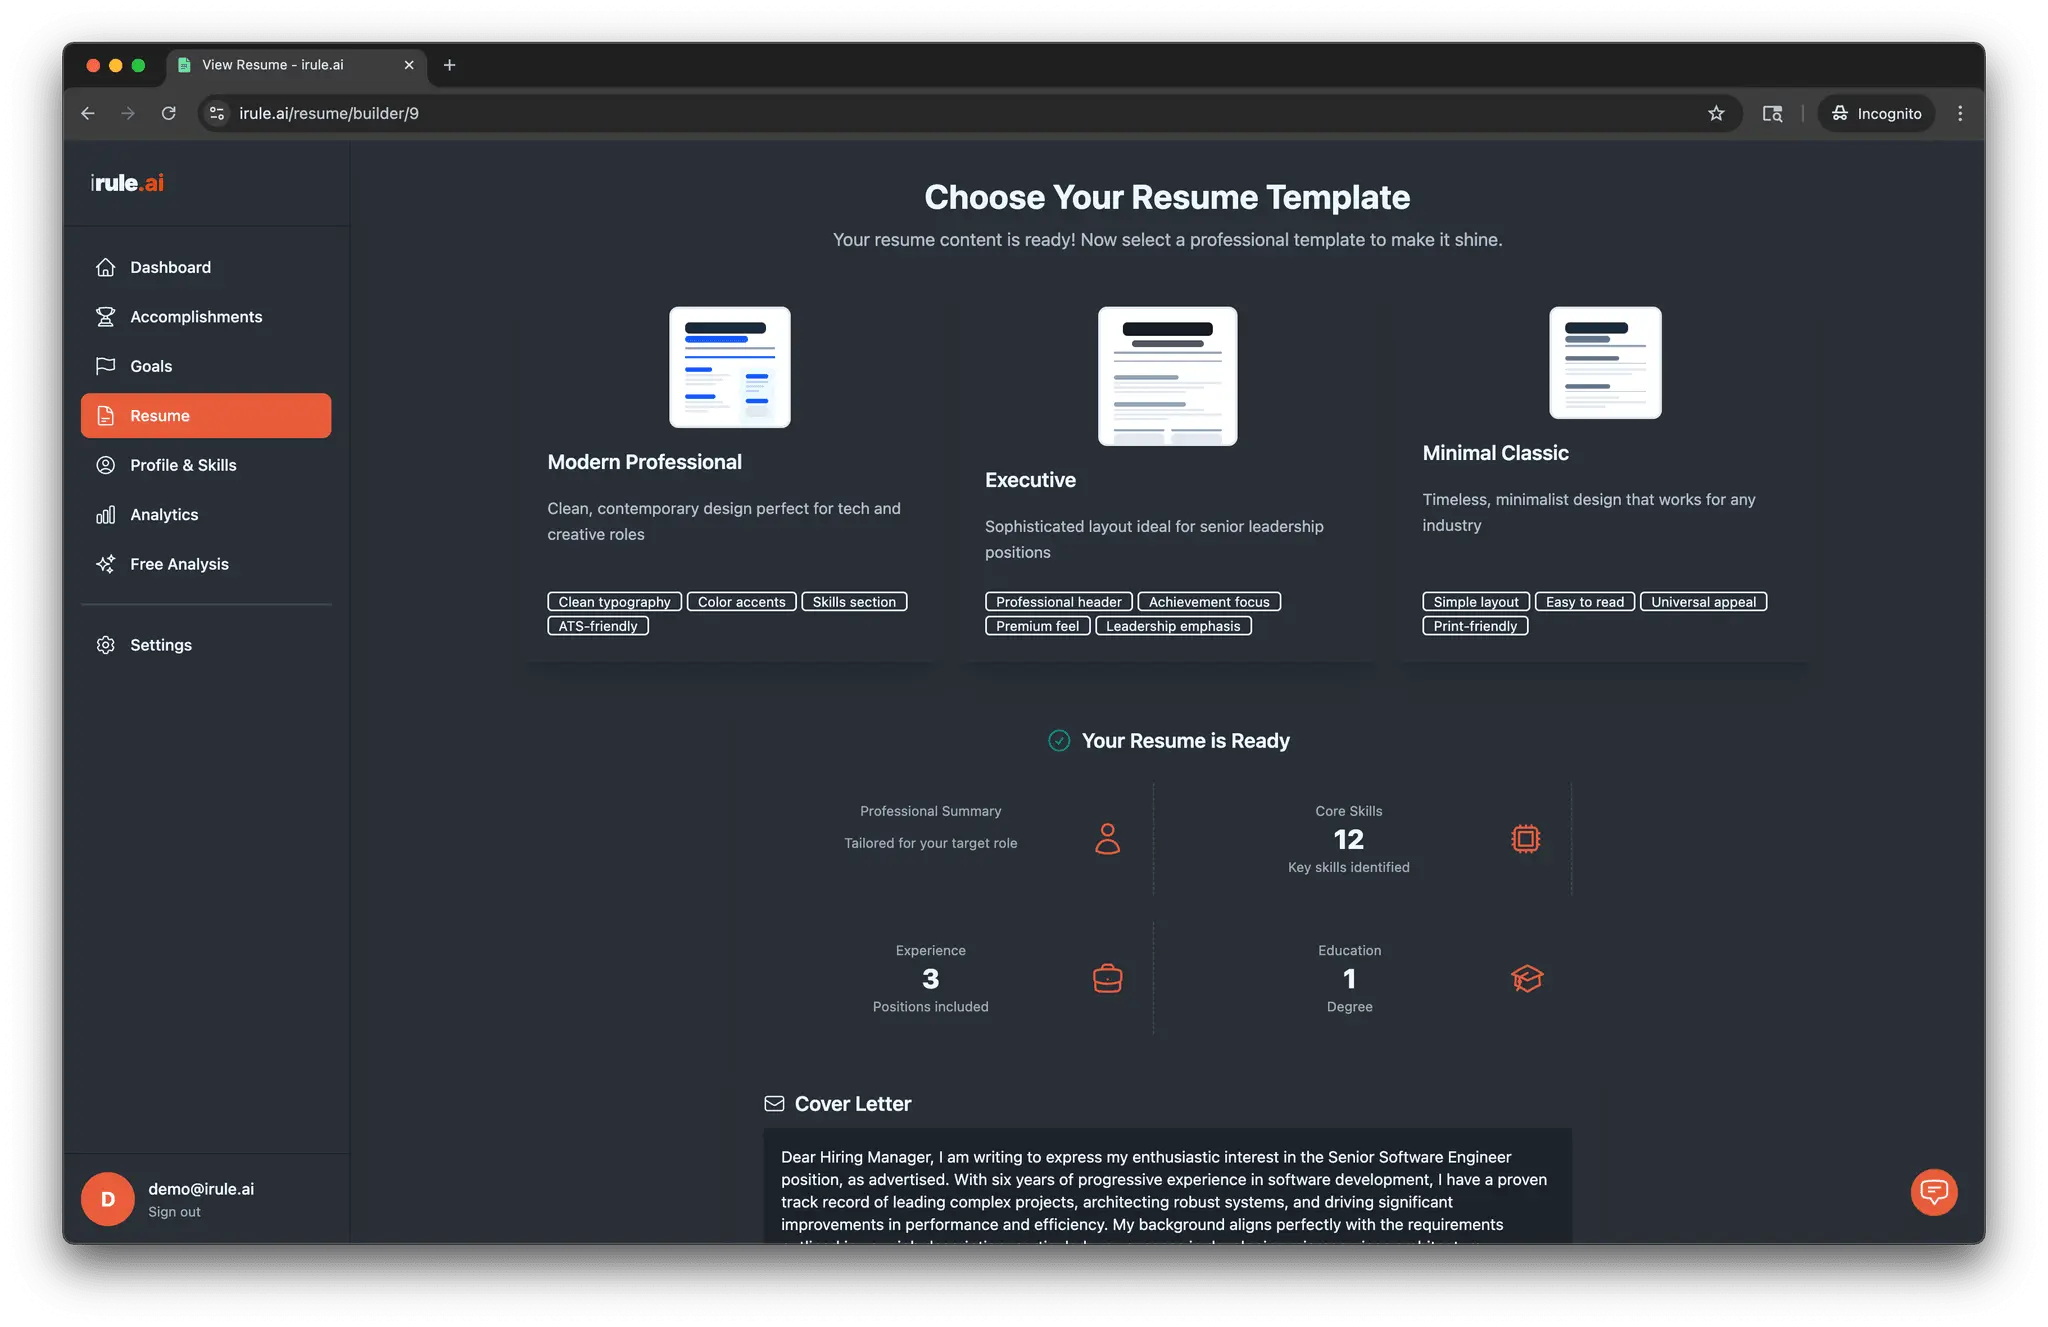Go to Accomplishments in sidebar
This screenshot has height=1327, width=2048.
(206, 316)
